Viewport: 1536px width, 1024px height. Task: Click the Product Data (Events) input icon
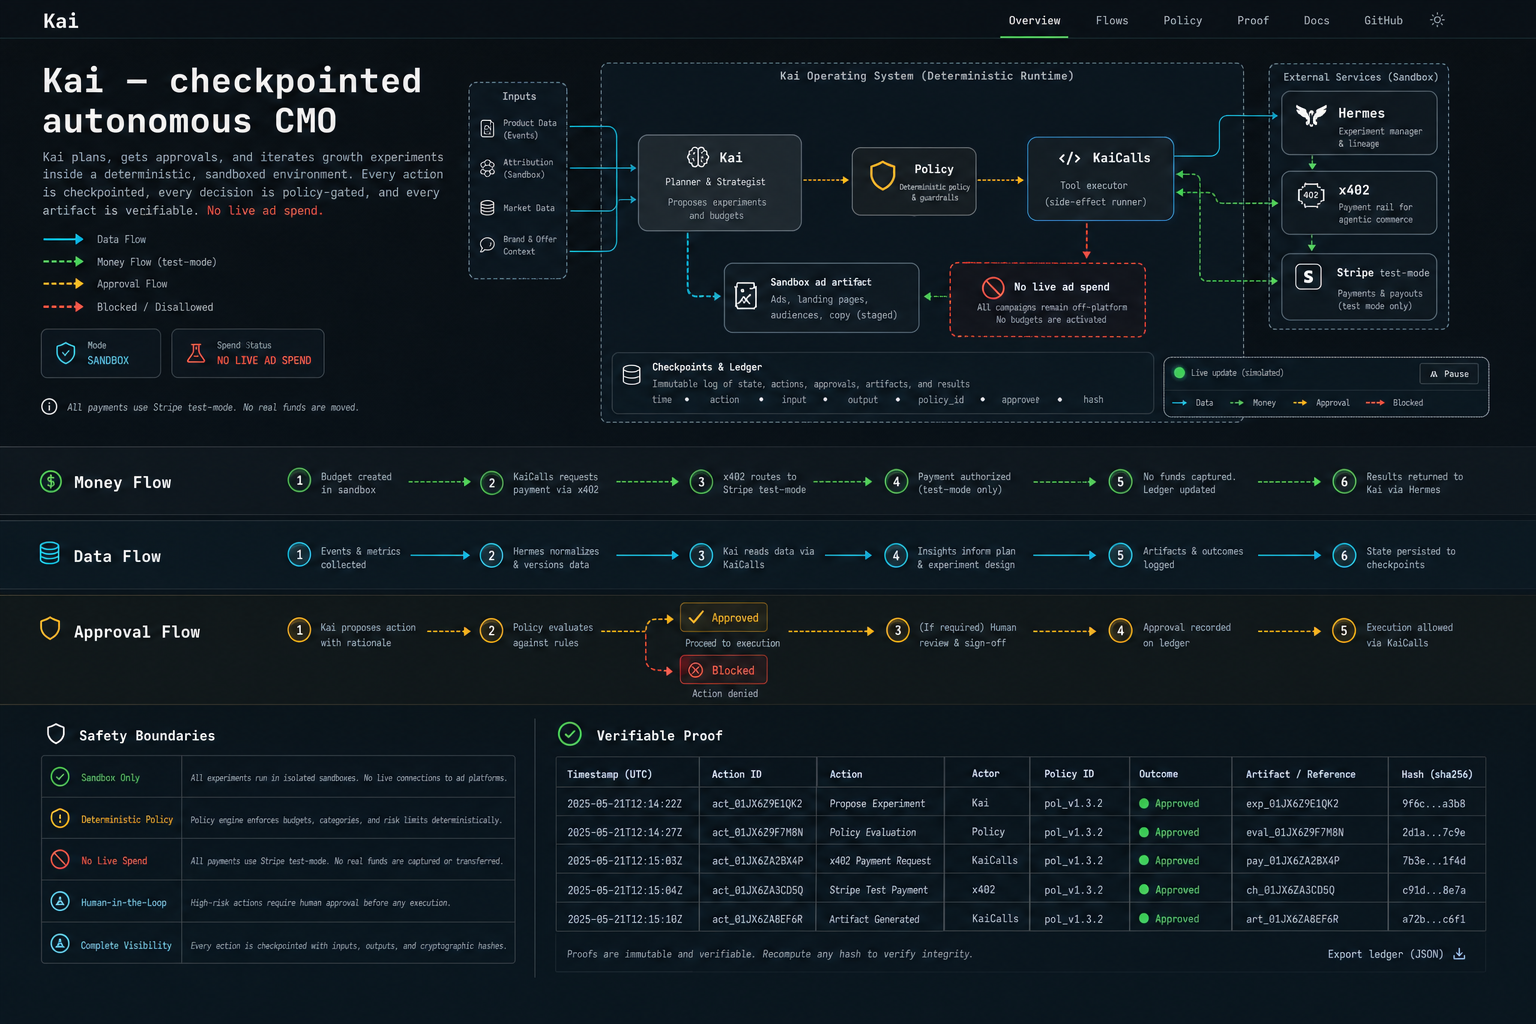pyautogui.click(x=487, y=129)
